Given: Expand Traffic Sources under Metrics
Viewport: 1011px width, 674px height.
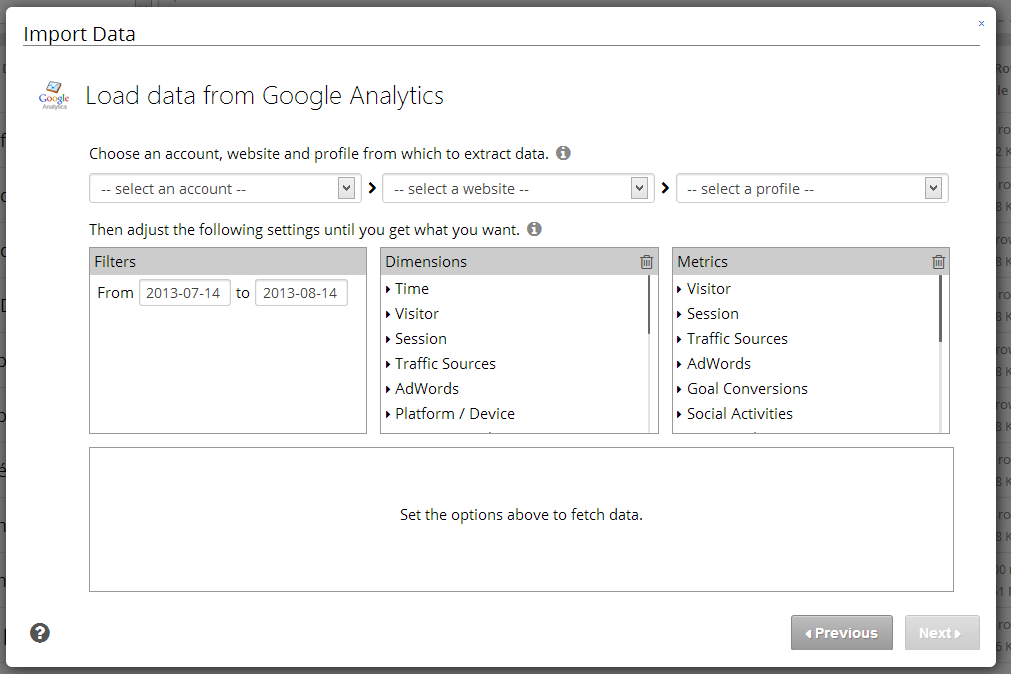Looking at the screenshot, I should click(732, 339).
